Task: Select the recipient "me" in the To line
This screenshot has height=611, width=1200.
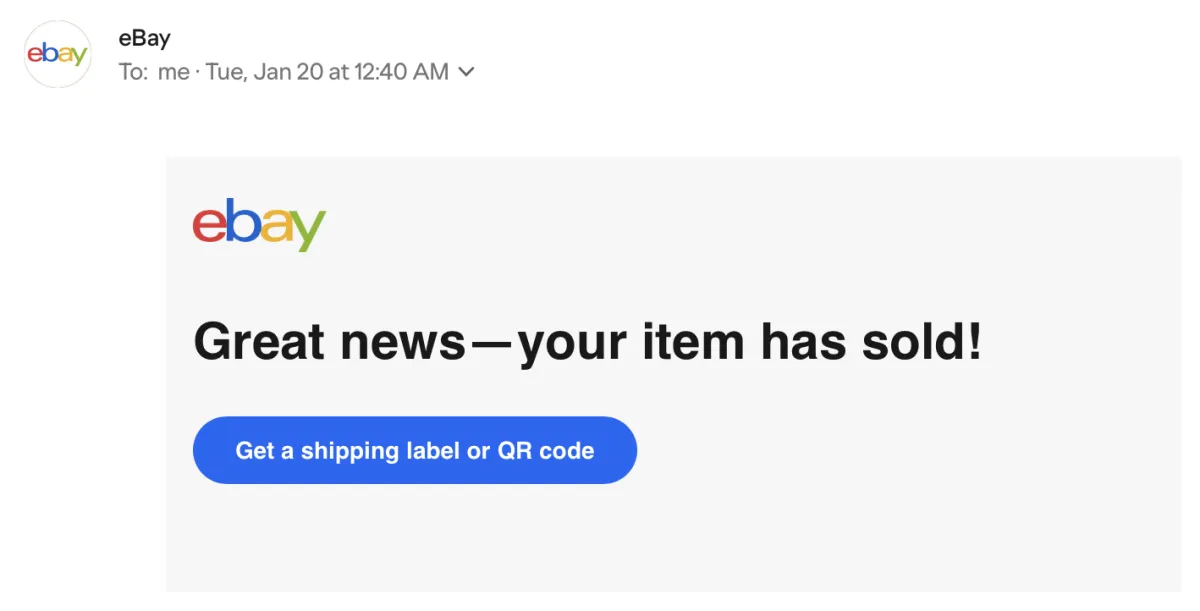Action: [173, 72]
